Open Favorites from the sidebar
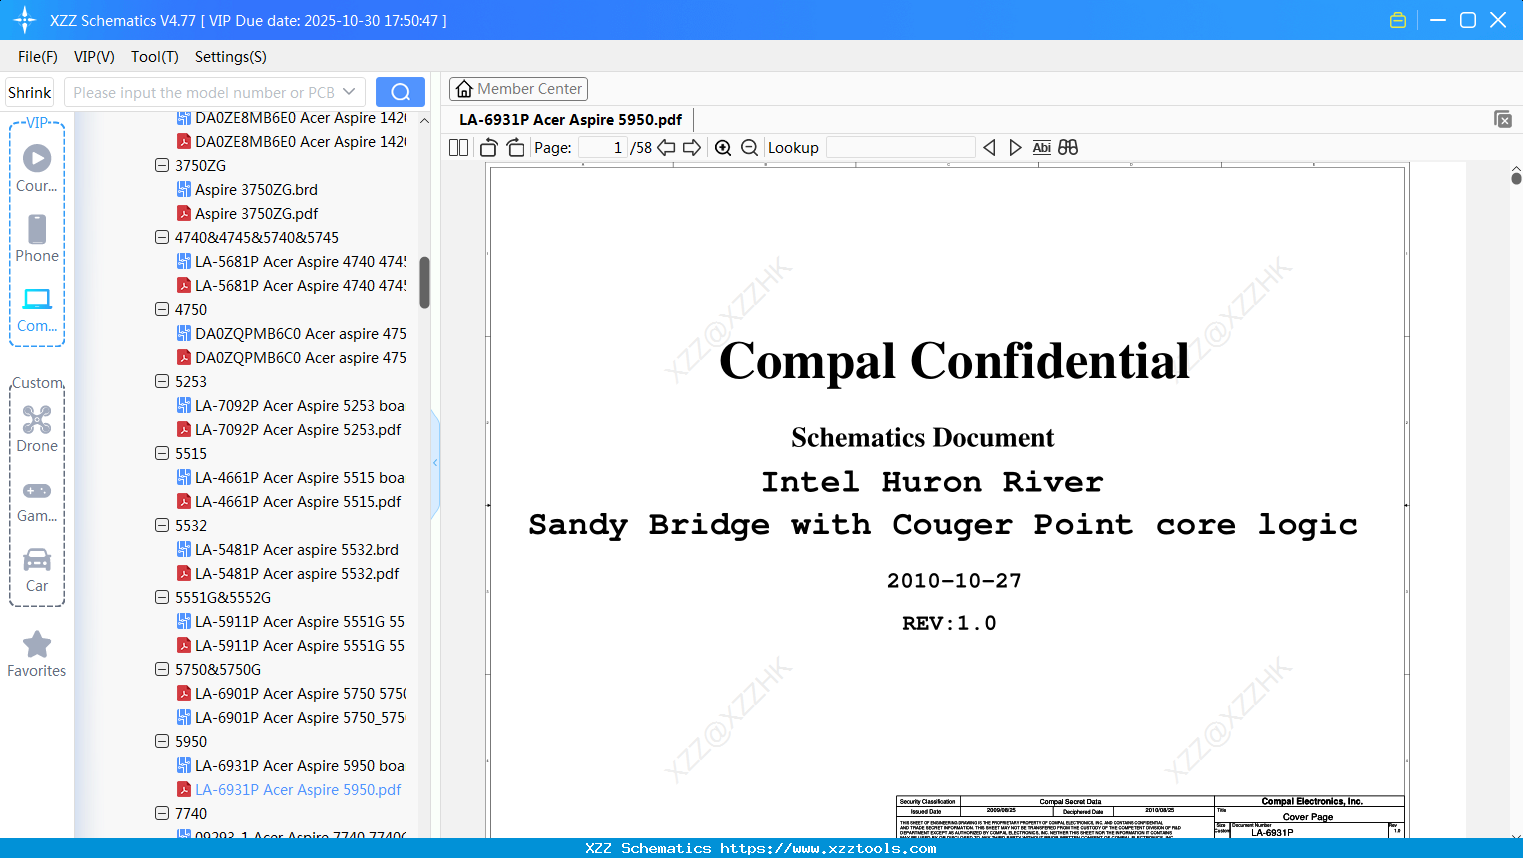The width and height of the screenshot is (1523, 858). pos(37,654)
